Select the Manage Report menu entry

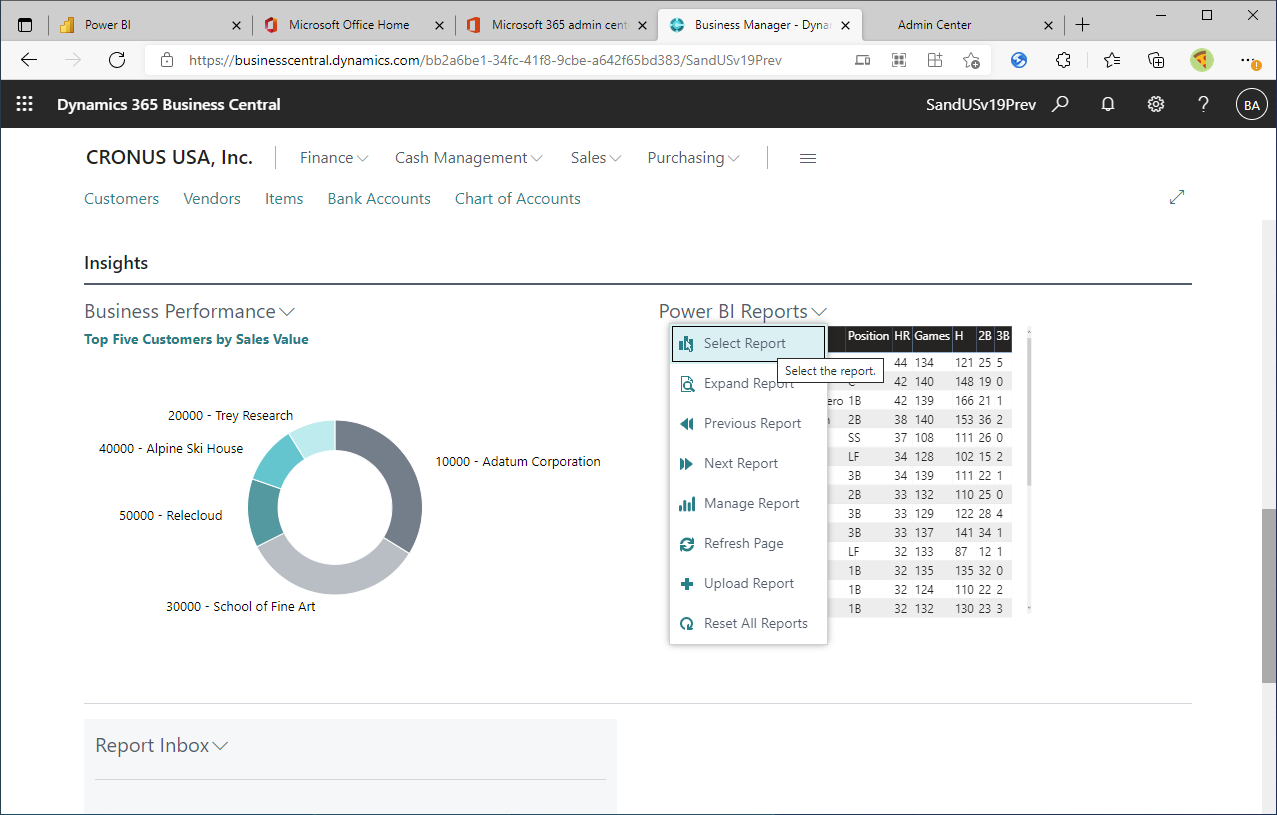[748, 503]
